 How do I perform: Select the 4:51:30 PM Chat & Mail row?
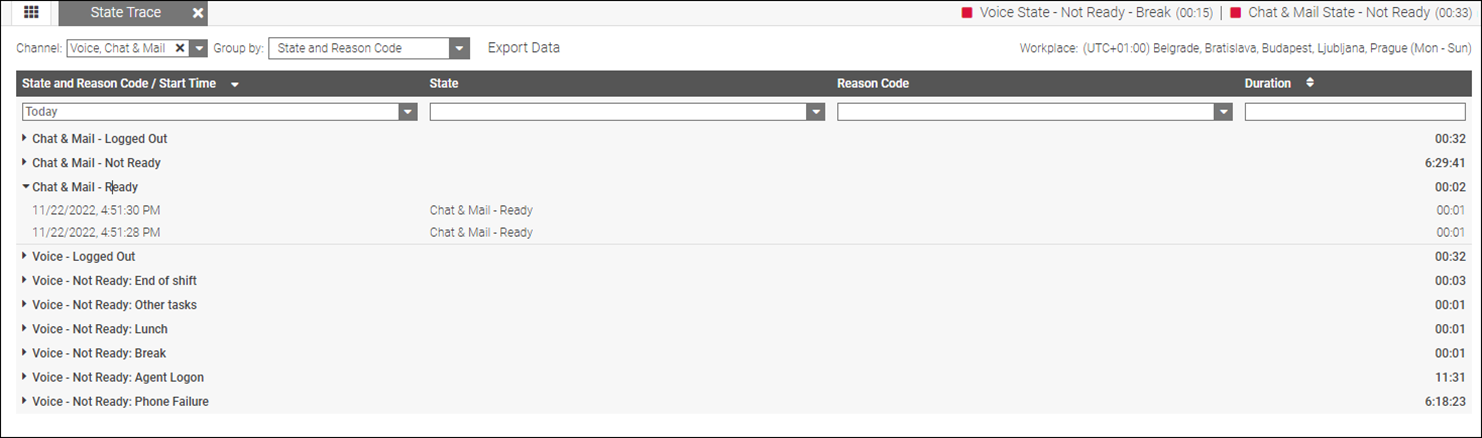click(x=96, y=211)
